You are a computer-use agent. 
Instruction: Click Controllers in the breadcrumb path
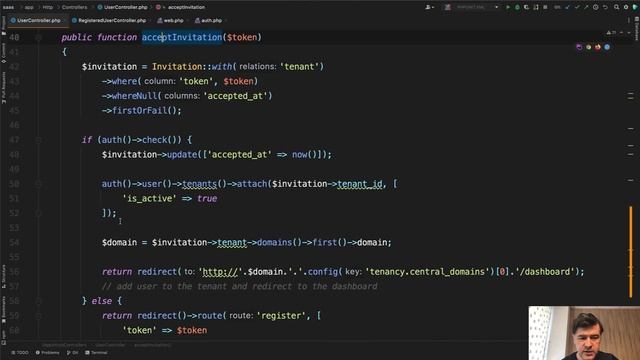click(x=74, y=7)
